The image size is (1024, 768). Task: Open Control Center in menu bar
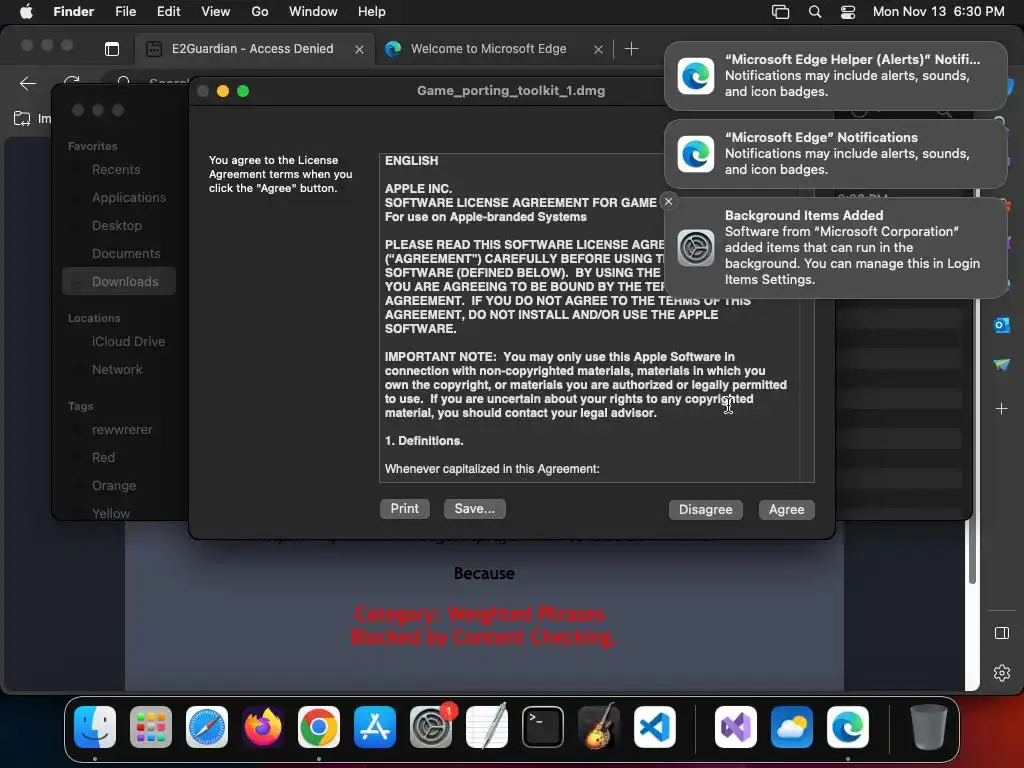click(x=848, y=12)
